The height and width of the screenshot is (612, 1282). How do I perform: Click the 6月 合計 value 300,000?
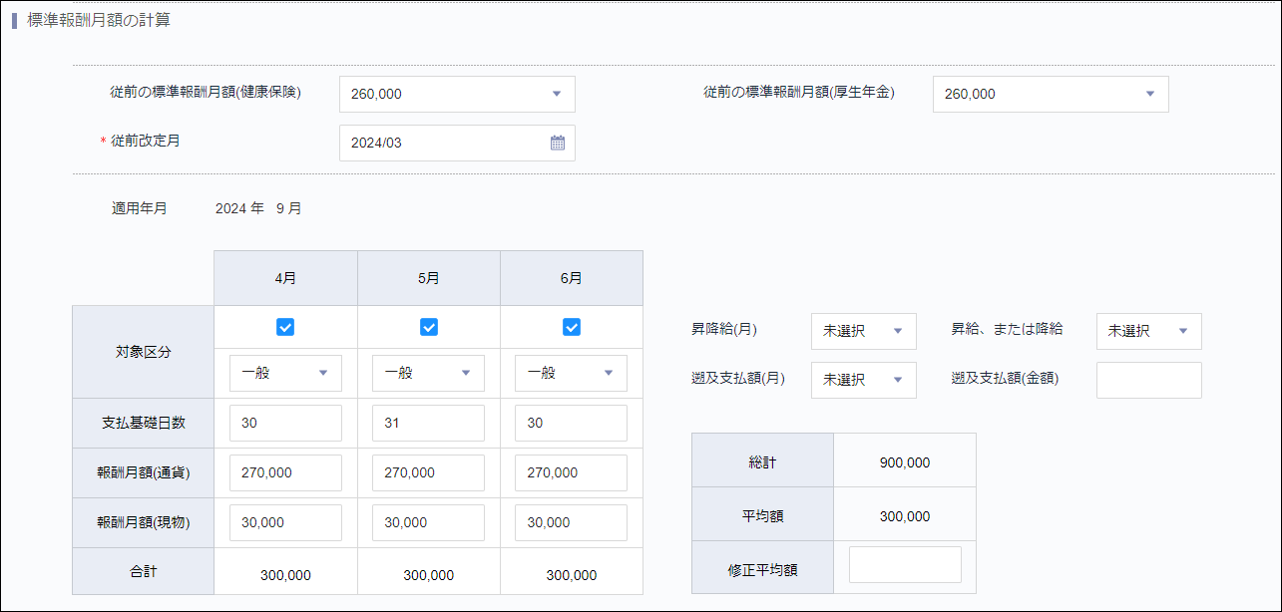(572, 575)
